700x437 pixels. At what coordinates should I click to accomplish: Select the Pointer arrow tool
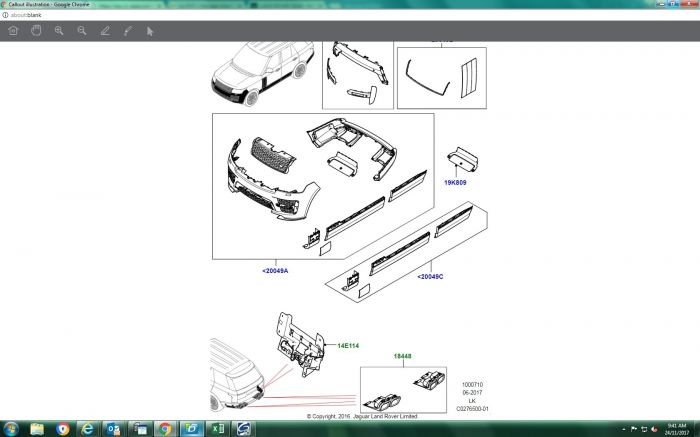pos(150,31)
